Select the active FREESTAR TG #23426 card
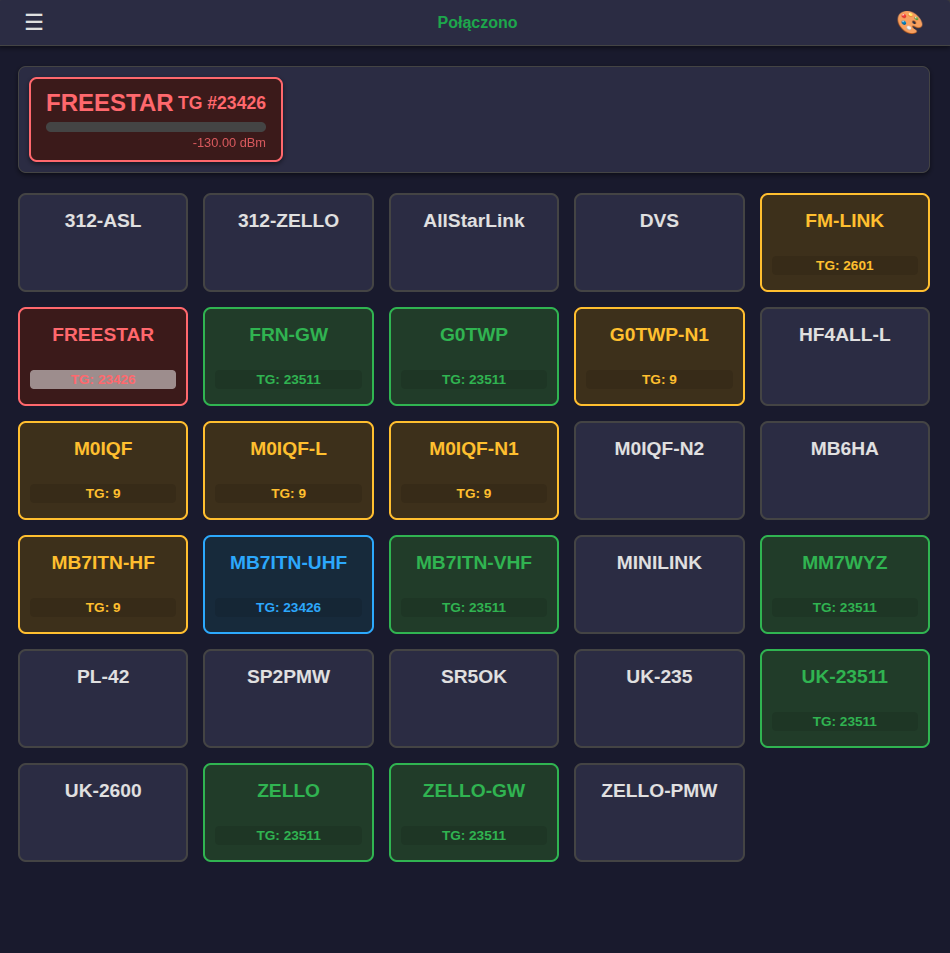 [156, 119]
